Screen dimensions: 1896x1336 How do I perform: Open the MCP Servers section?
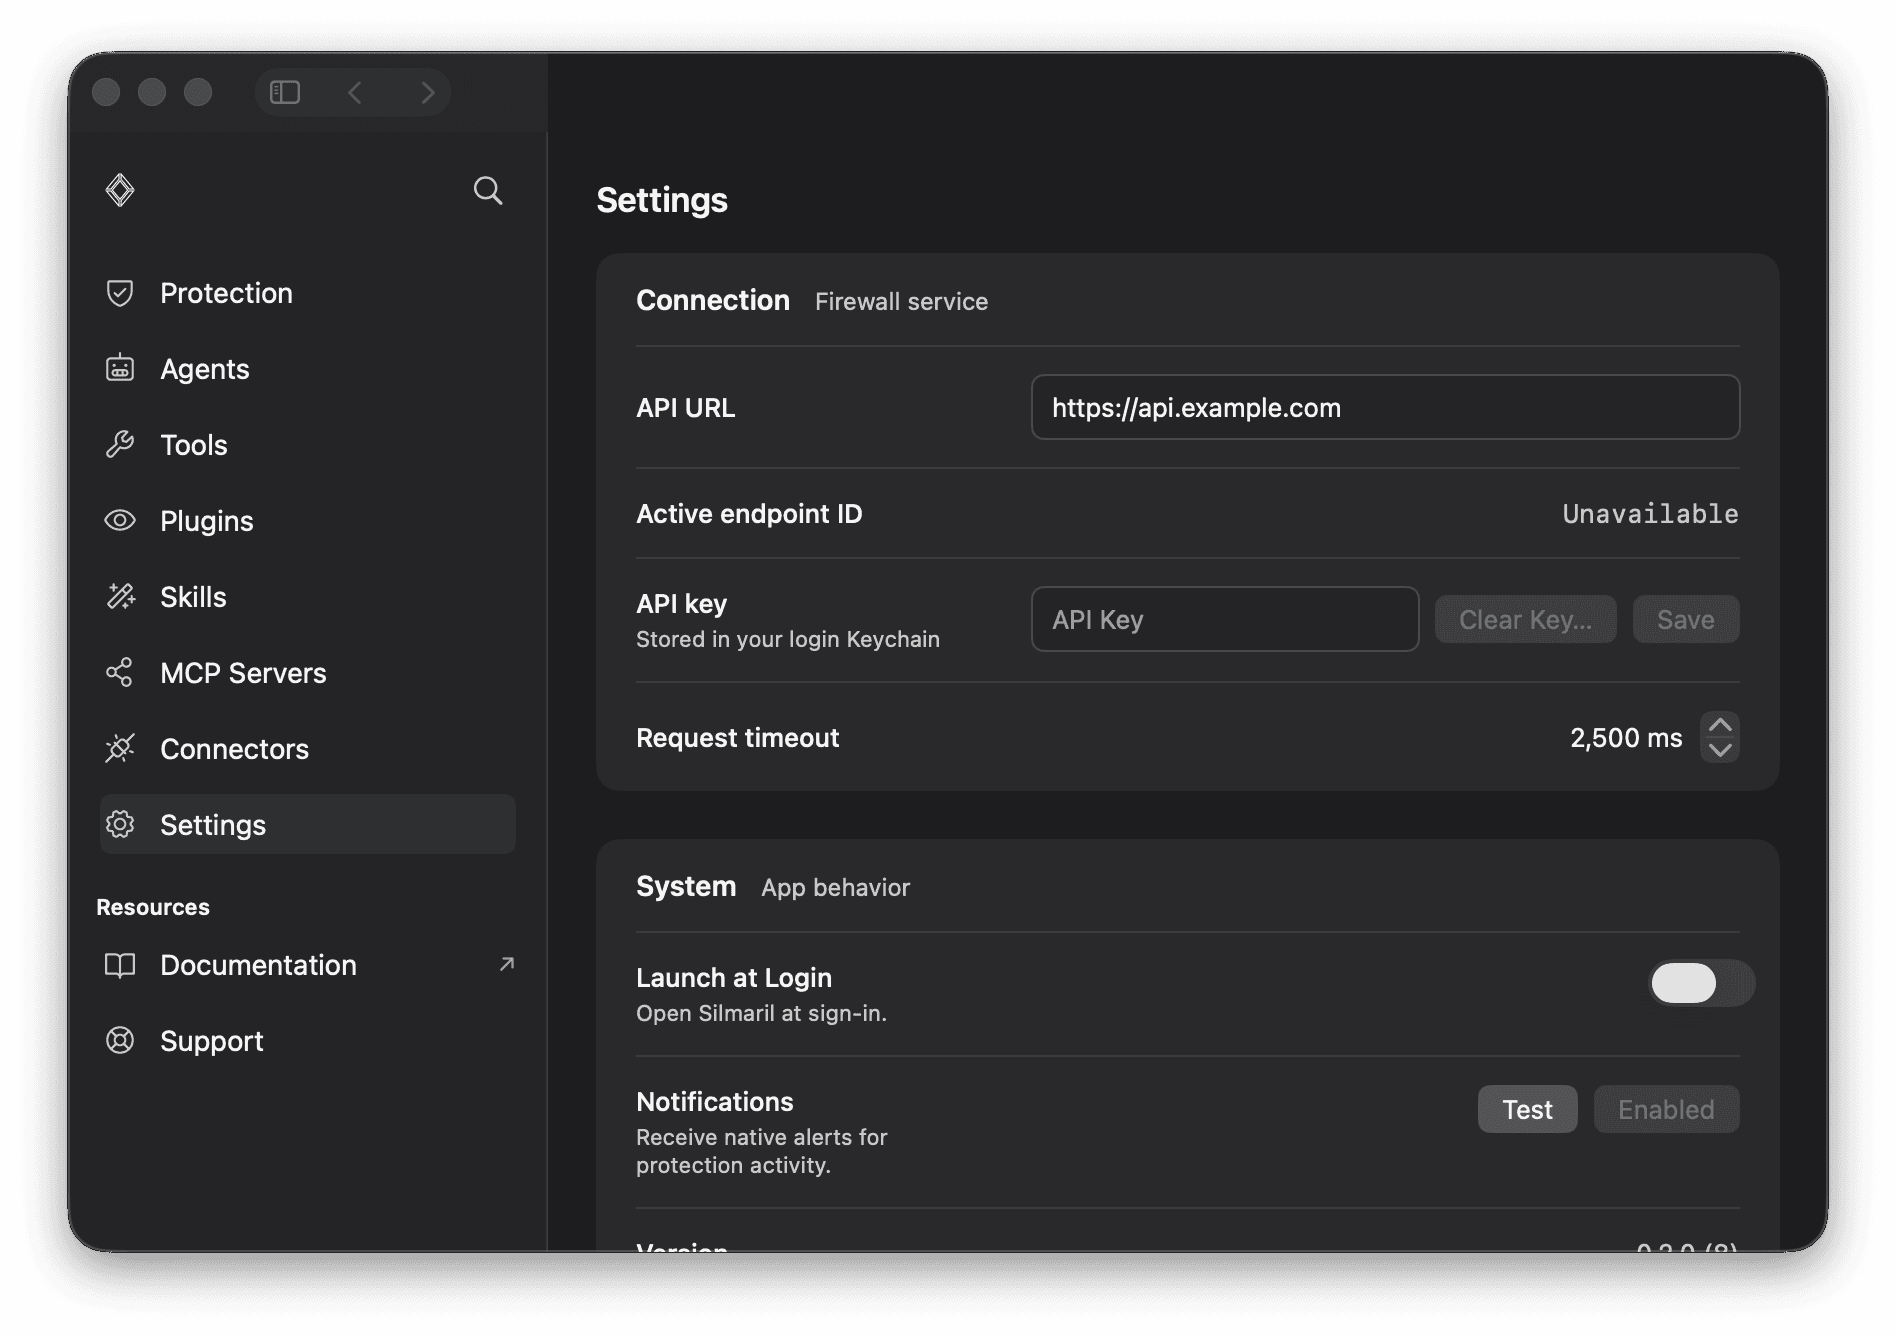point(308,673)
